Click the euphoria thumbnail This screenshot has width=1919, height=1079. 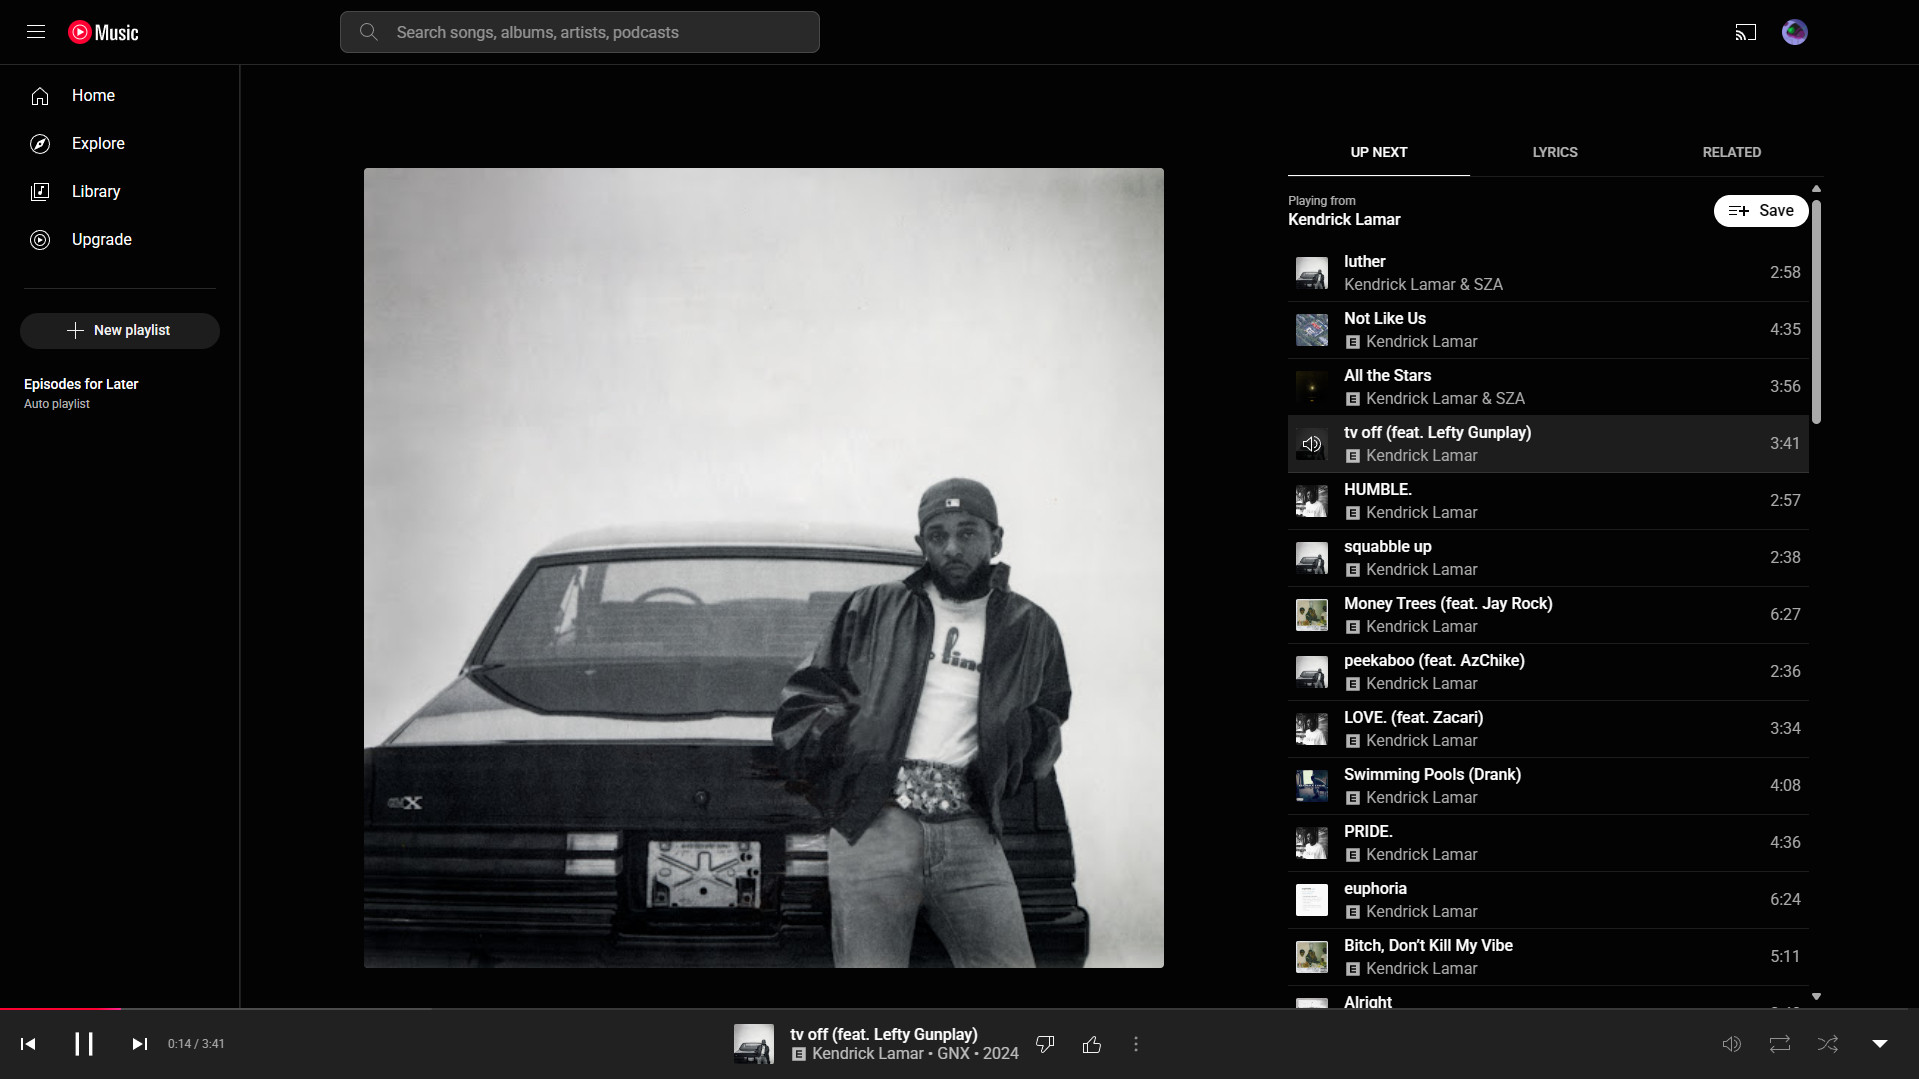click(x=1312, y=900)
